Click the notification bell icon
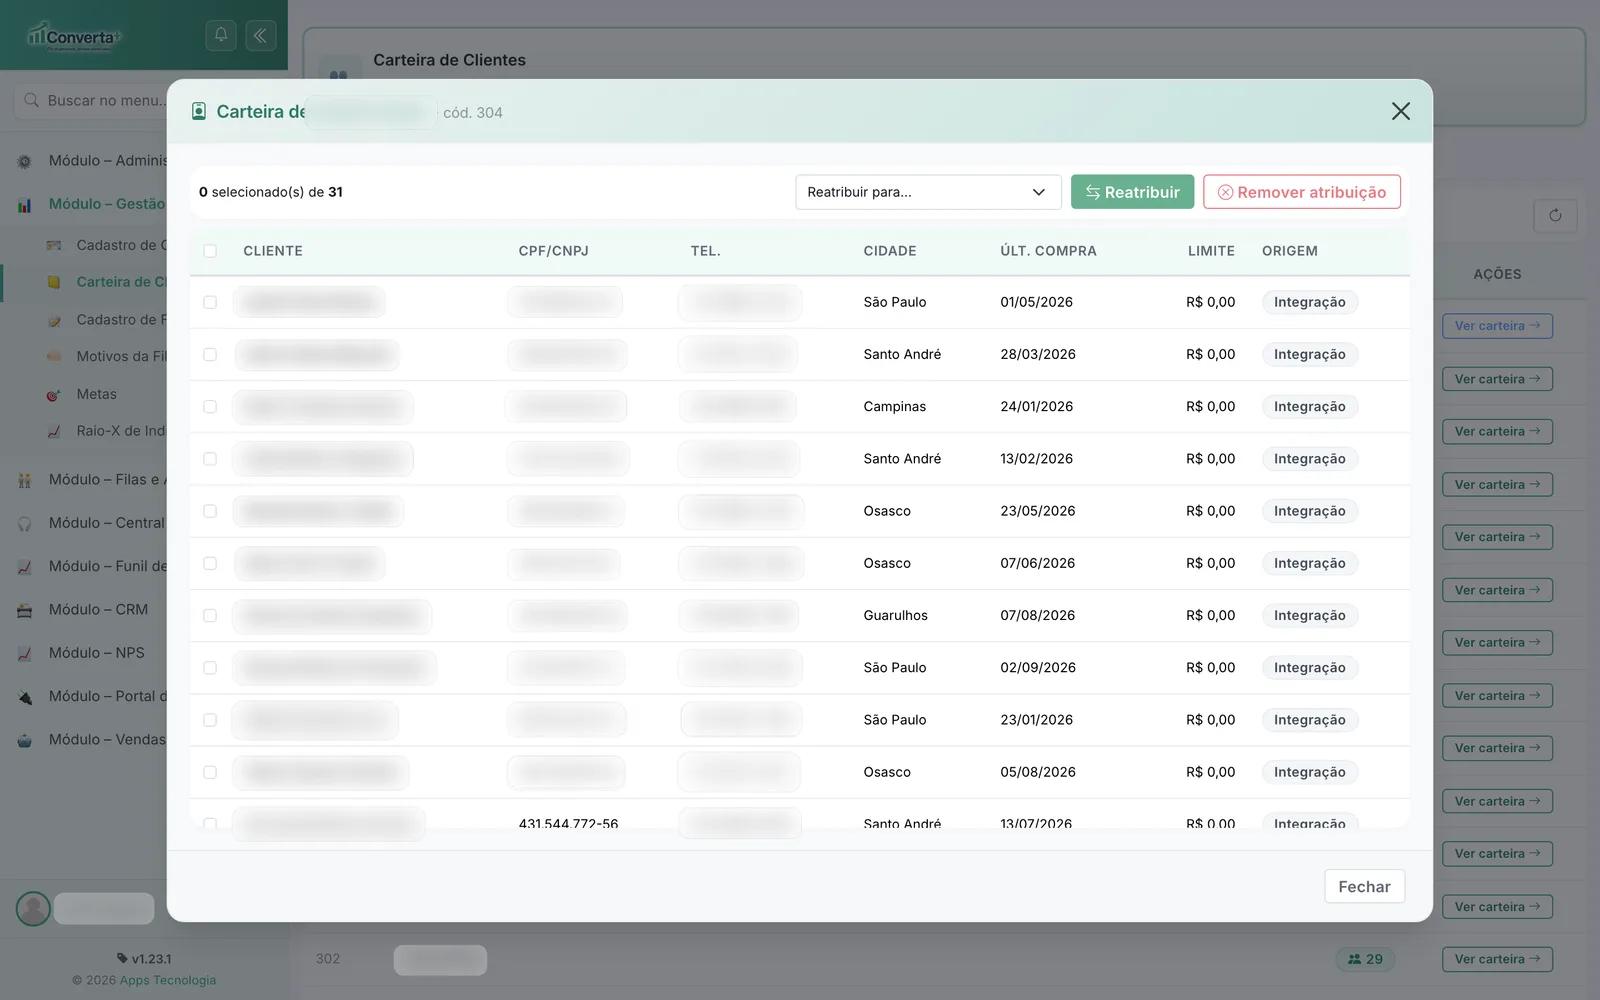The height and width of the screenshot is (1000, 1600). tap(221, 35)
